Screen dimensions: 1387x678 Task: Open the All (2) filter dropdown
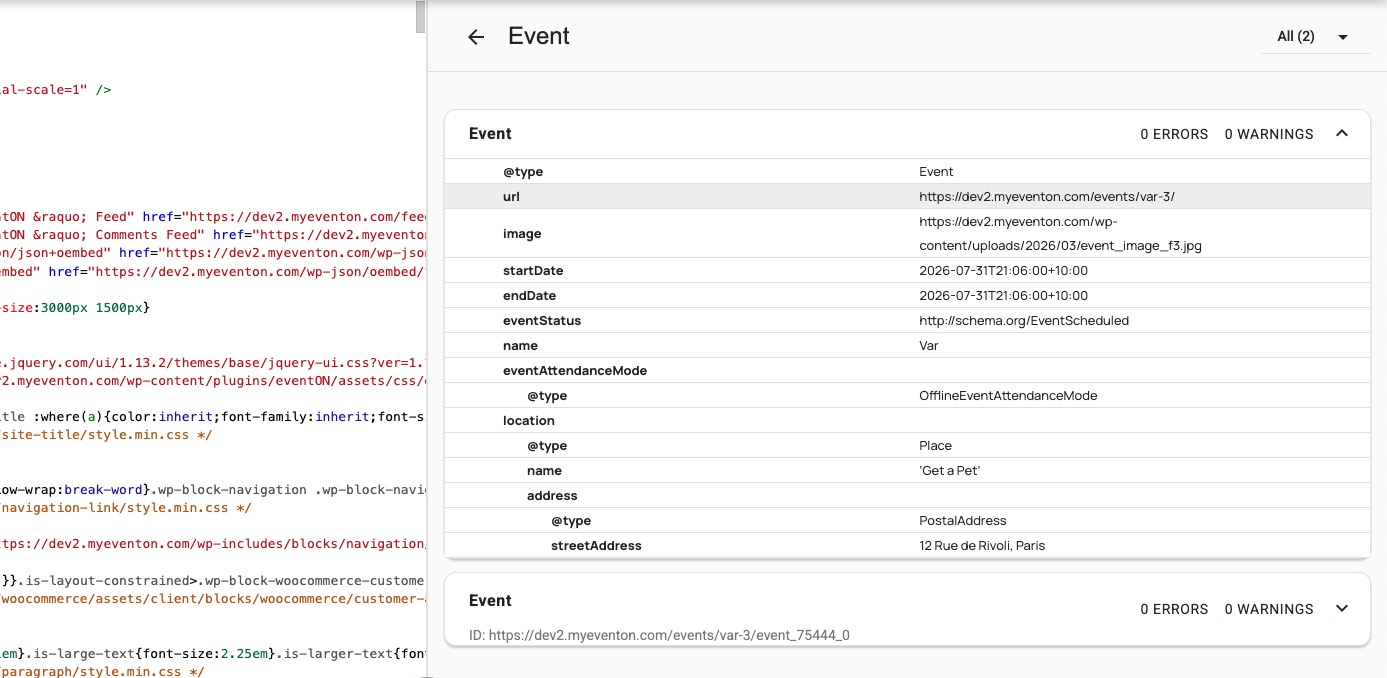pyautogui.click(x=1313, y=37)
